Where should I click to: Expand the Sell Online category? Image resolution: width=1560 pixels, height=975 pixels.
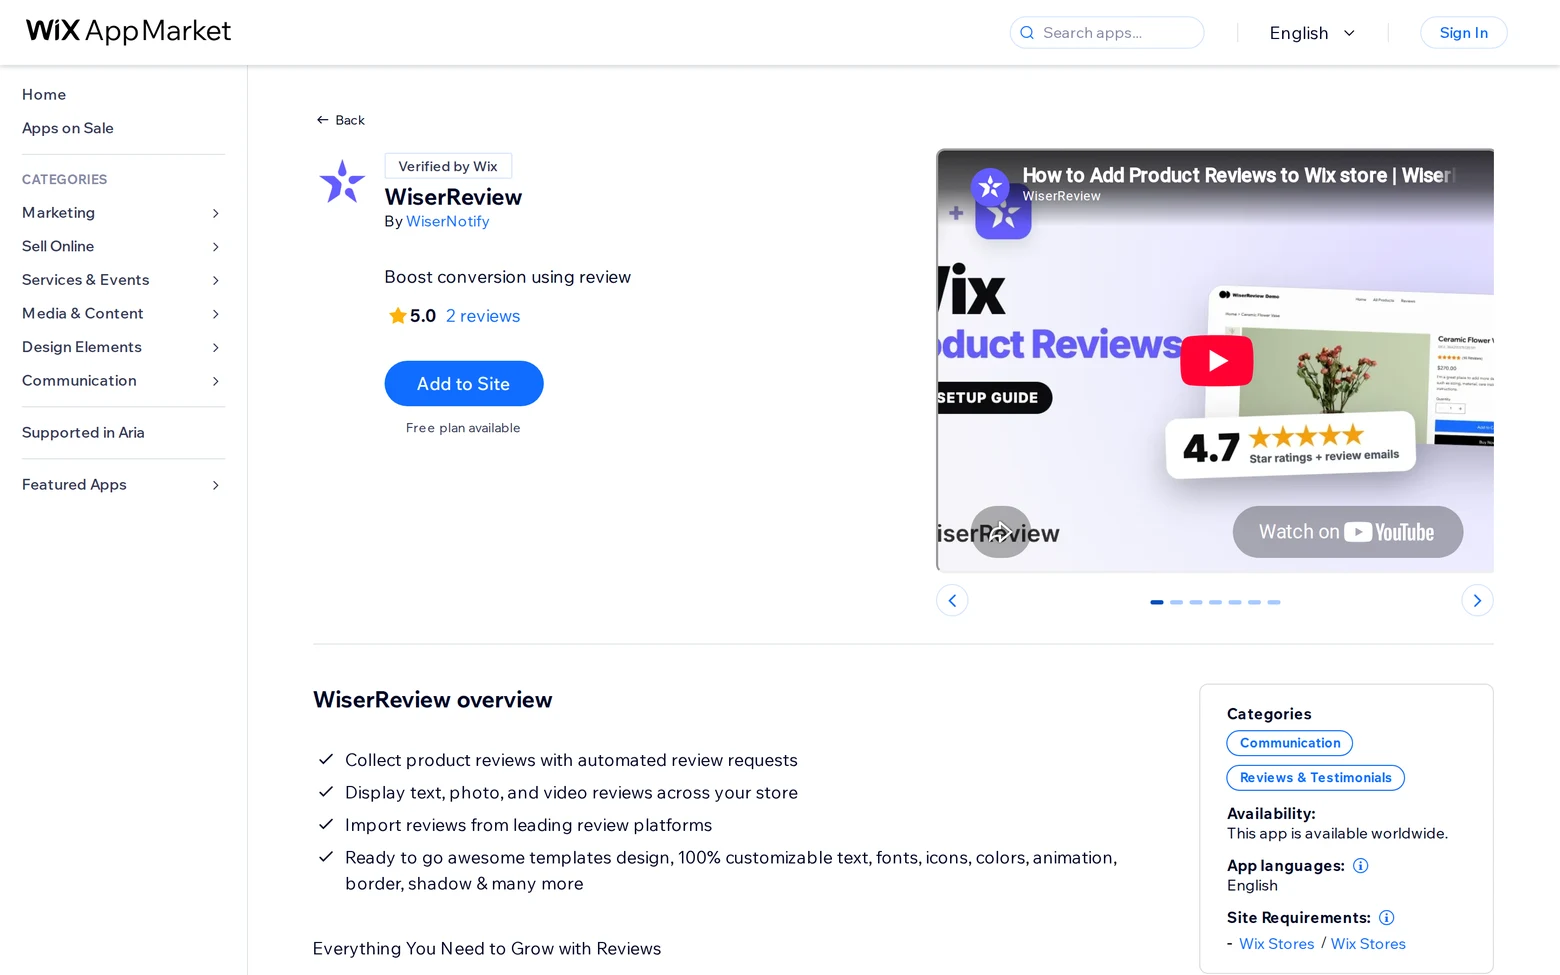coord(123,247)
